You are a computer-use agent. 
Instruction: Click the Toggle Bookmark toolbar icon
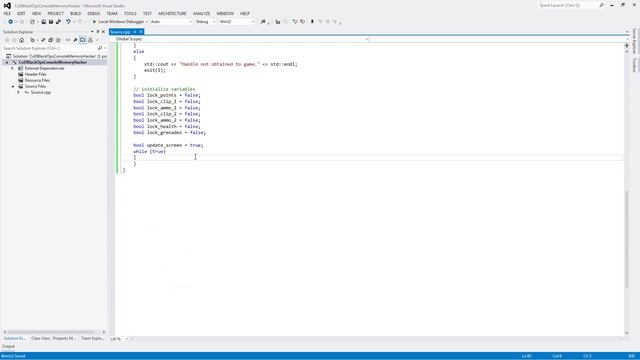tap(312, 22)
